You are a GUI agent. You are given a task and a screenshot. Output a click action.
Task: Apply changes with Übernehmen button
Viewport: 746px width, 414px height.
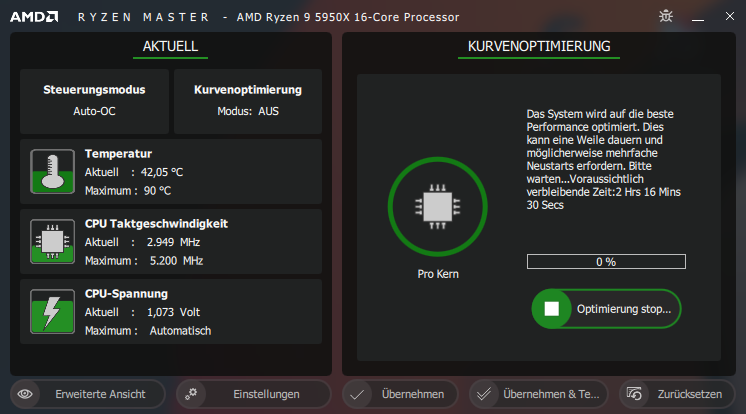click(400, 394)
